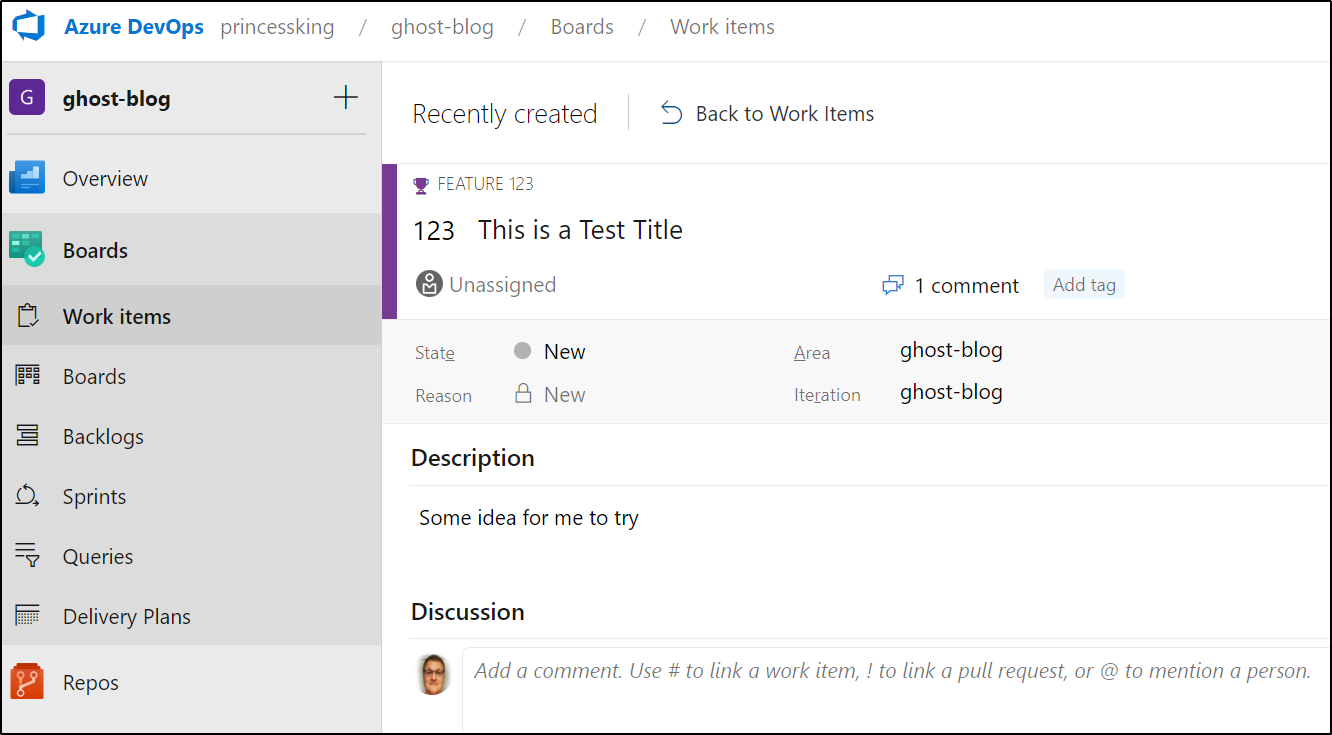The image size is (1332, 735).
Task: Open the Area field ghost-blog
Action: click(x=951, y=350)
